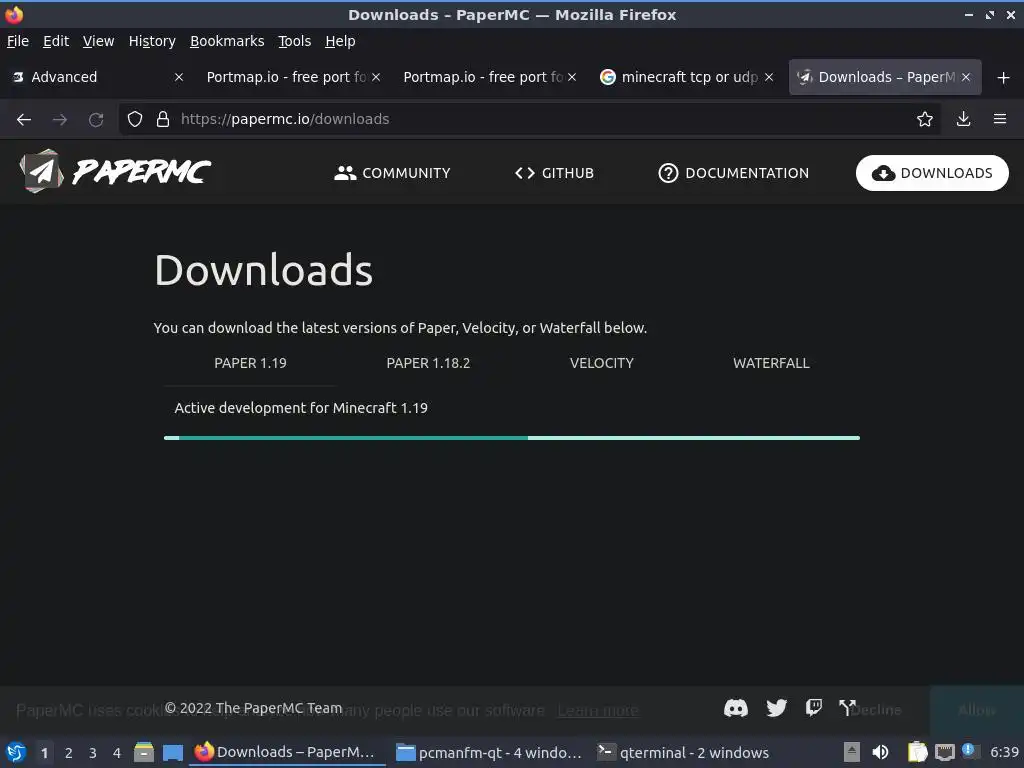Switch to the Waterfall tab
Viewport: 1024px width, 768px height.
tap(771, 363)
